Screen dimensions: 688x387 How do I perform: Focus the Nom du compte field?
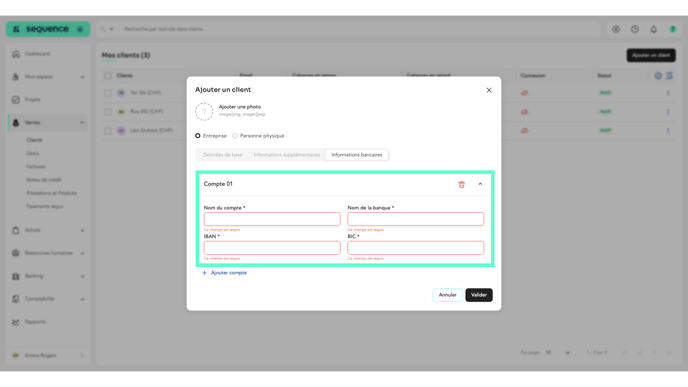[x=272, y=219]
